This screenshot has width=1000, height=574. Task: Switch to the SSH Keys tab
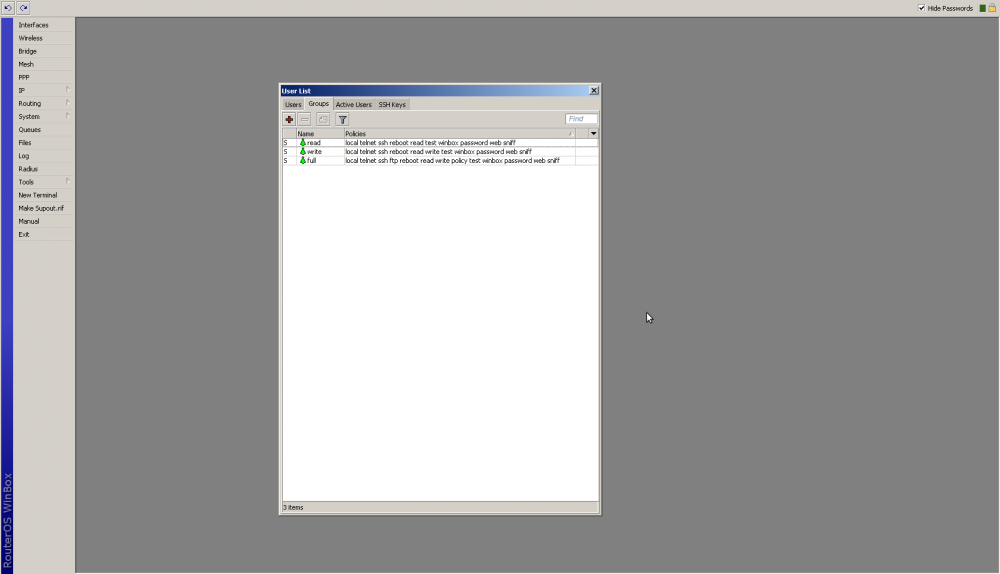(392, 104)
